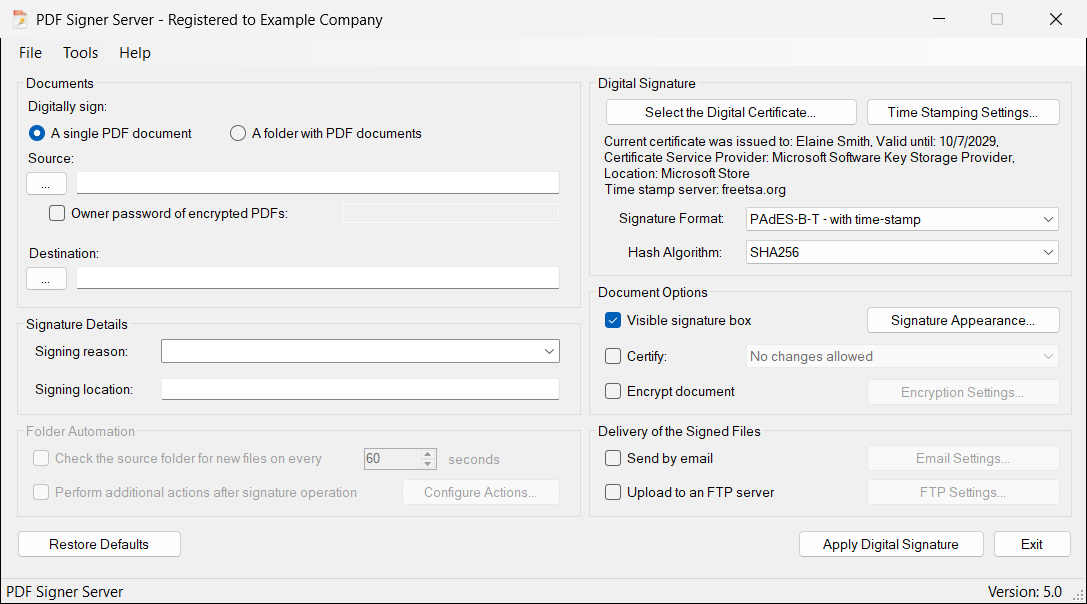Open Signature Appearance settings
This screenshot has width=1087, height=604.
(x=963, y=320)
